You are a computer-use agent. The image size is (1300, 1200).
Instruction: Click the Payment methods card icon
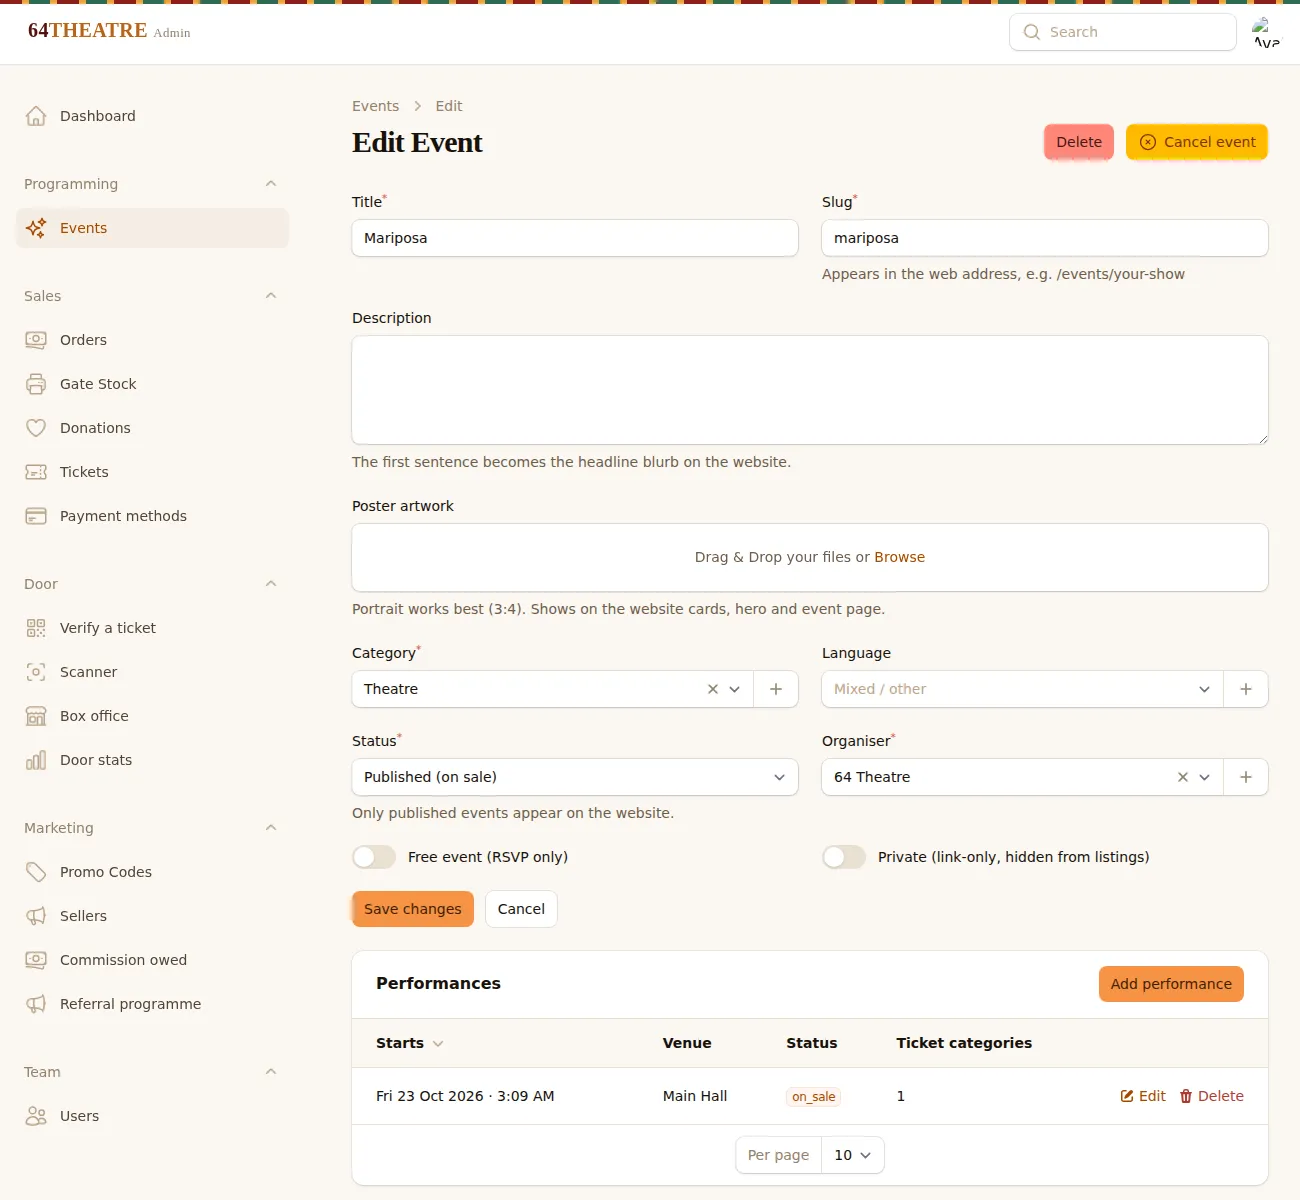(x=36, y=516)
